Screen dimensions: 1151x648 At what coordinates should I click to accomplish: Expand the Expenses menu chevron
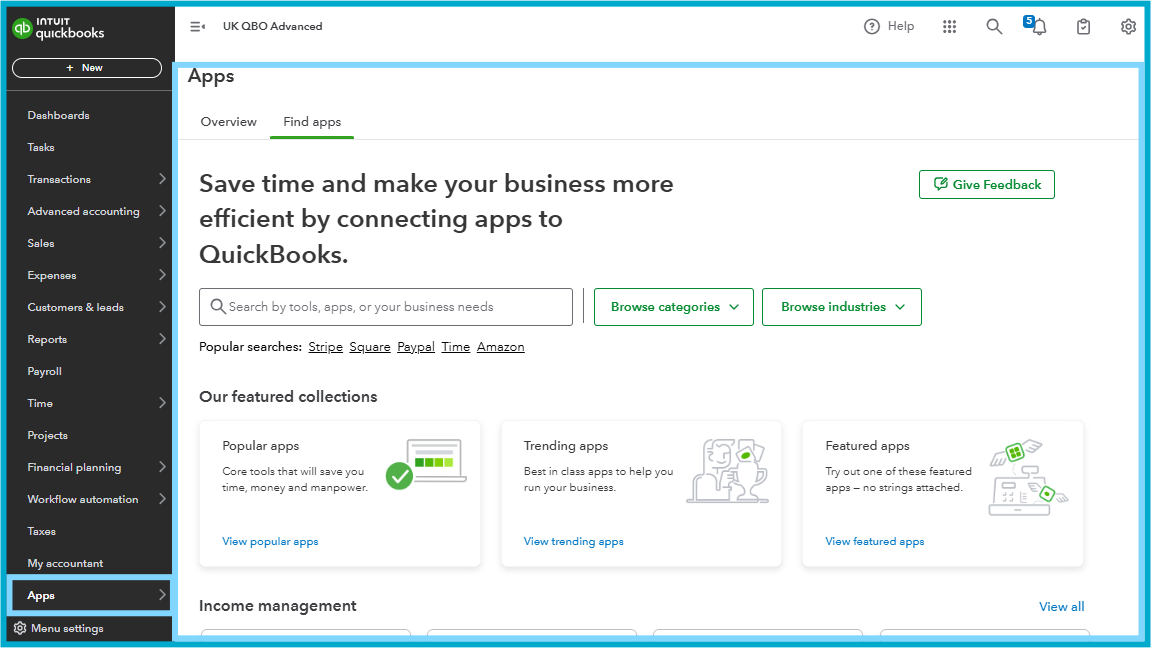(162, 275)
